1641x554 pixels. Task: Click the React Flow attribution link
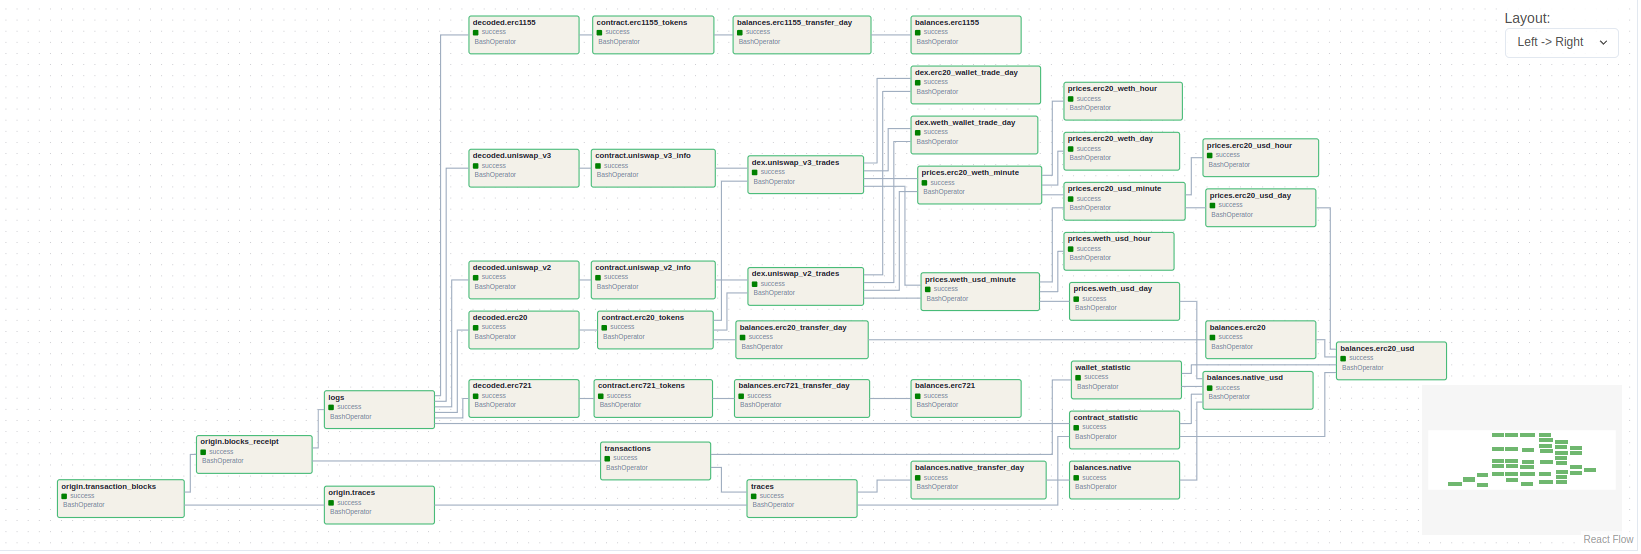click(1608, 539)
